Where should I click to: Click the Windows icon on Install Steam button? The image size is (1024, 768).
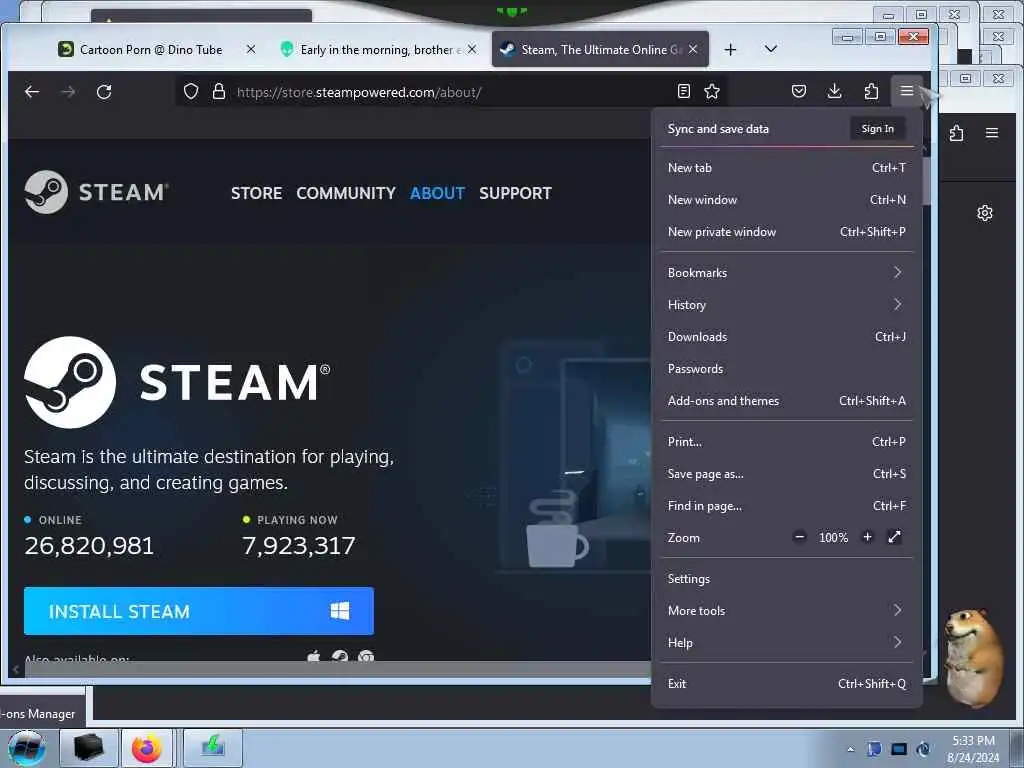(340, 611)
